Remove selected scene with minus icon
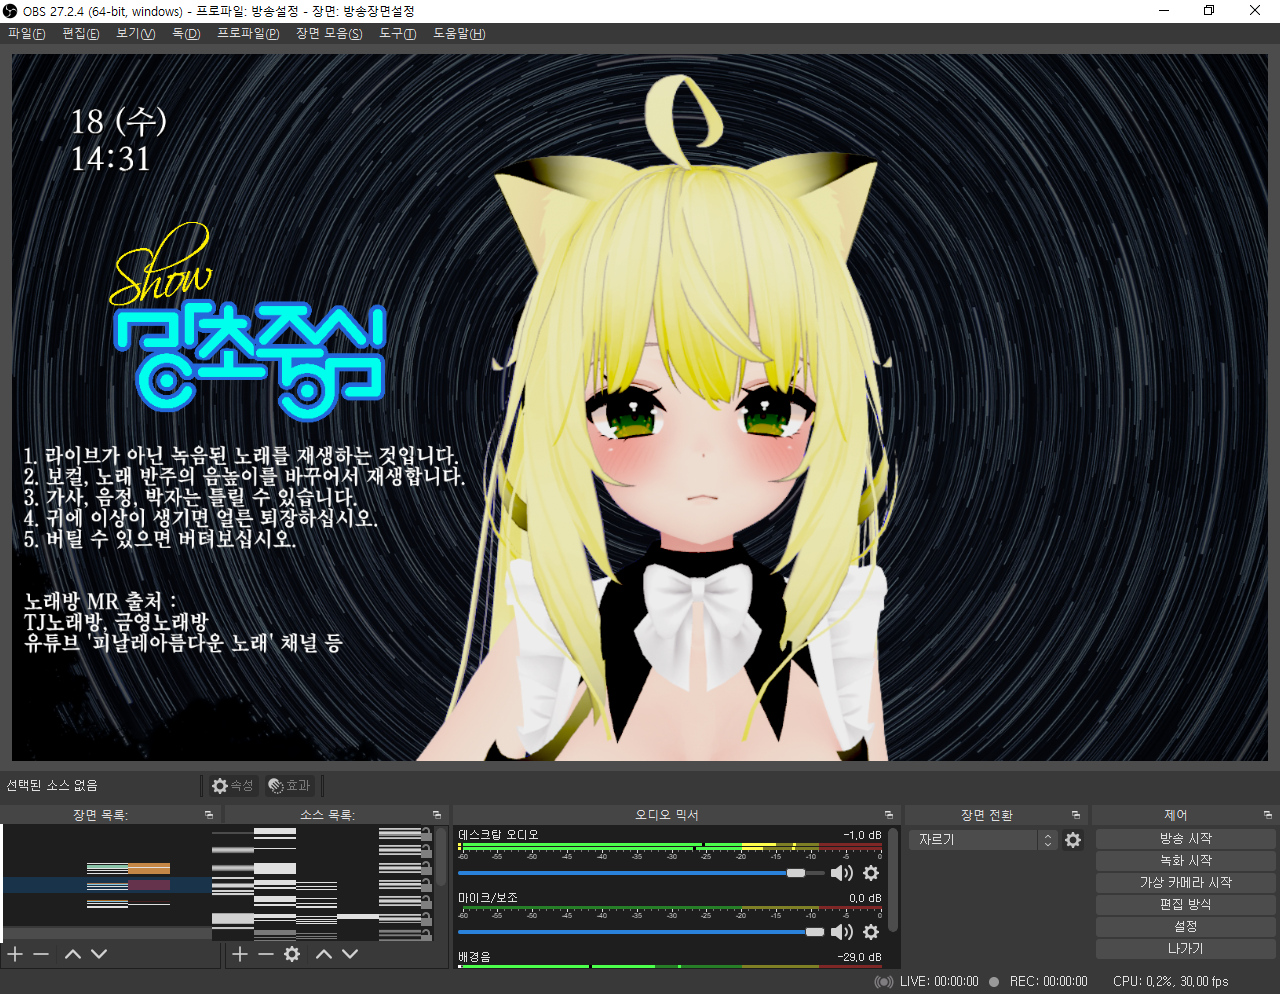 pos(41,954)
